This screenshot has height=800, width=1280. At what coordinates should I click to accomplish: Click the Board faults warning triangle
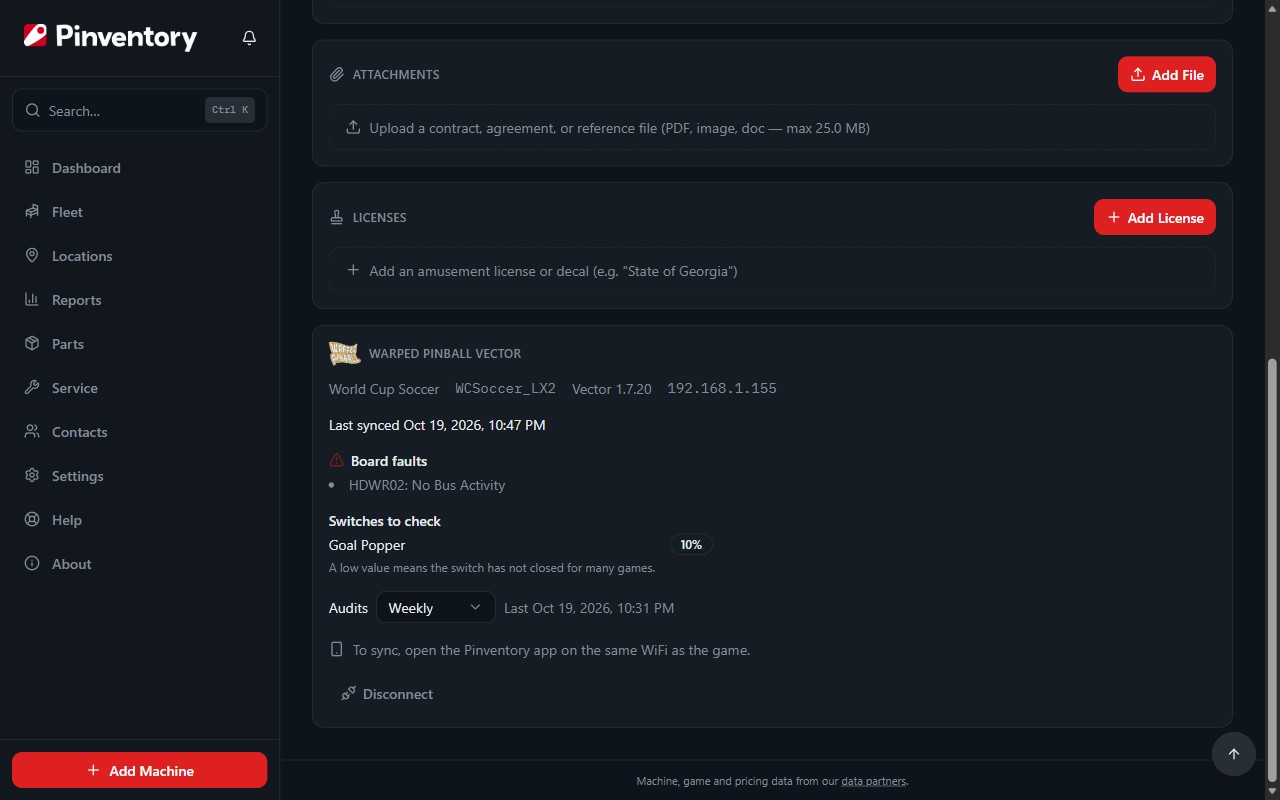pyautogui.click(x=337, y=460)
